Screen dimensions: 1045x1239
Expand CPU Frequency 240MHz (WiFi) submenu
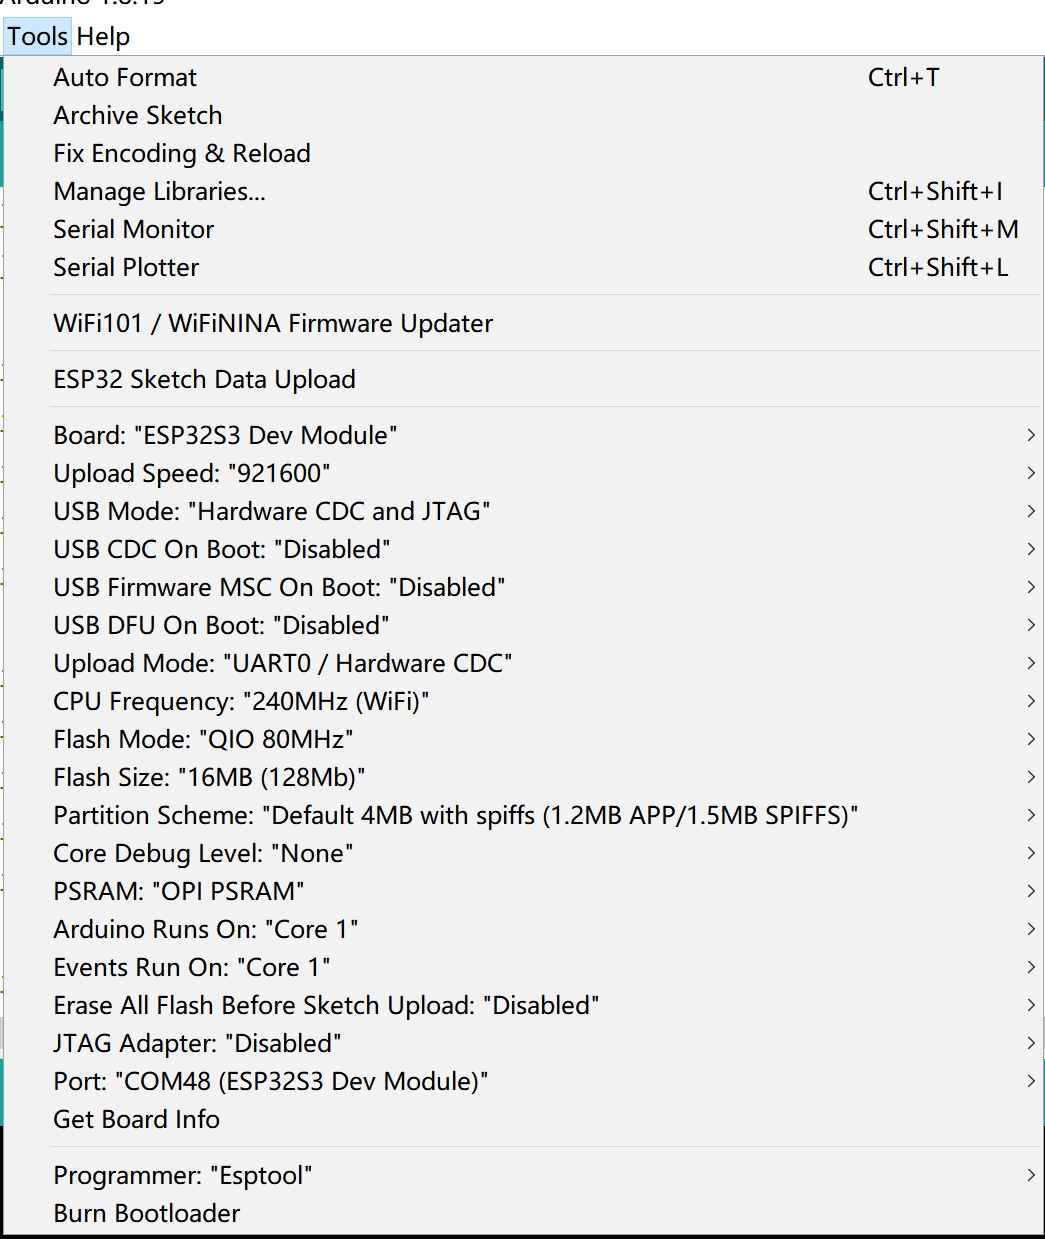pyautogui.click(x=523, y=701)
